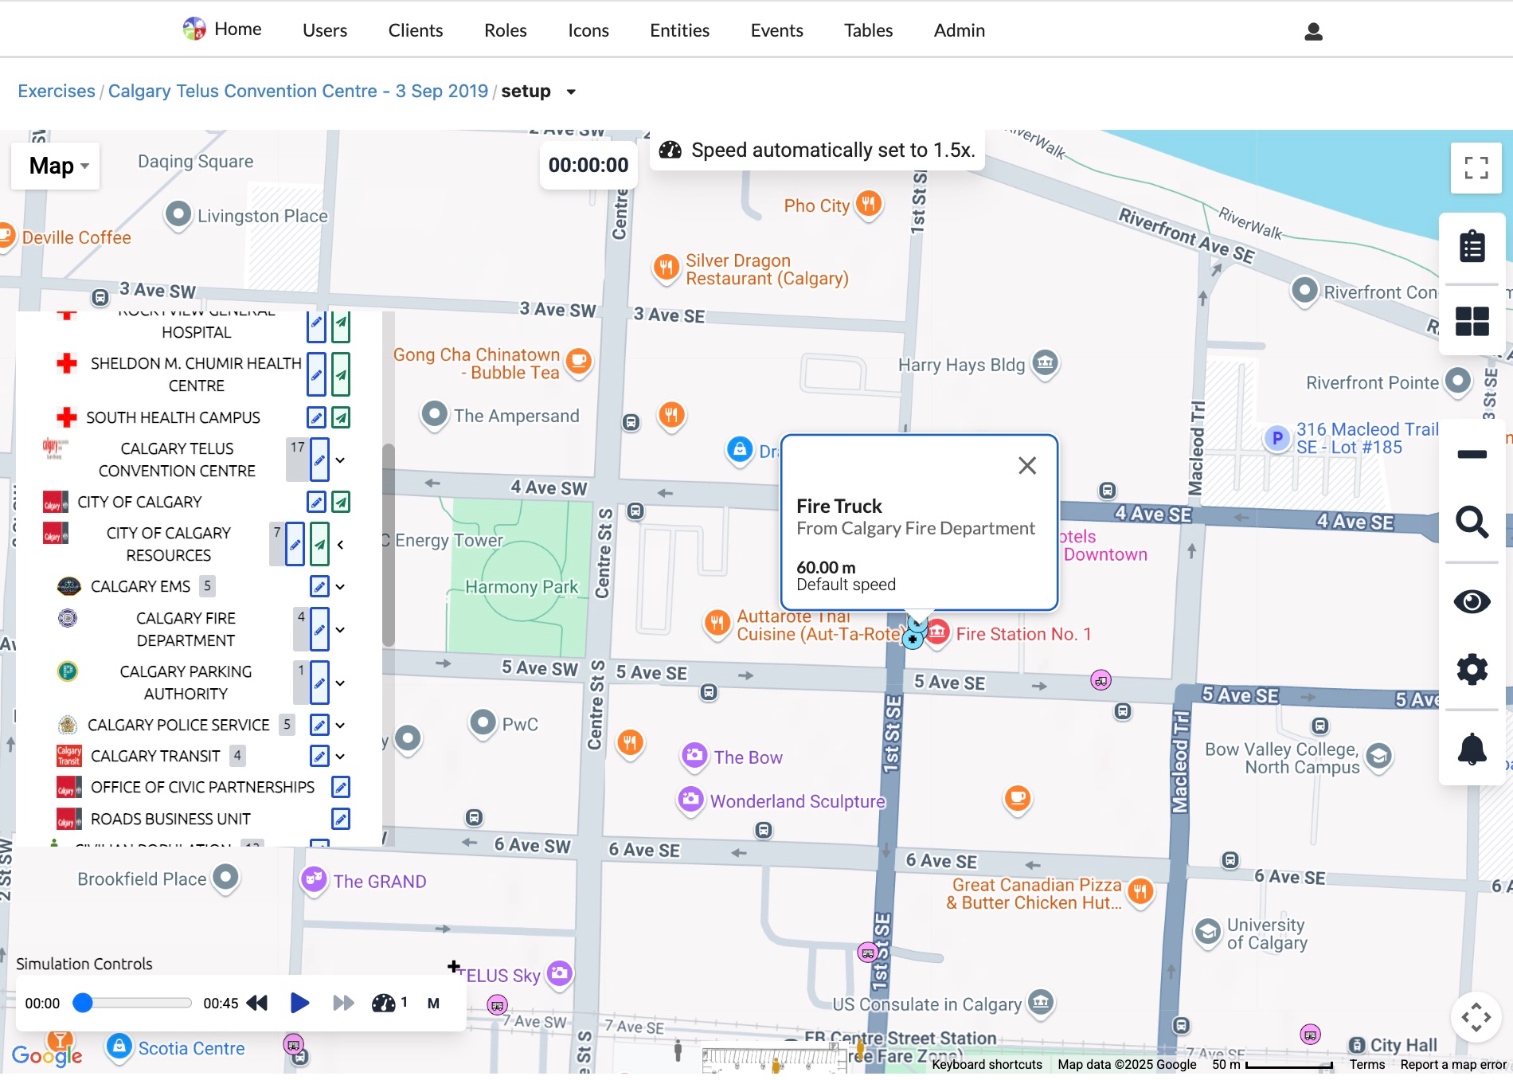Select the Calgary Fire Department label

(x=185, y=629)
